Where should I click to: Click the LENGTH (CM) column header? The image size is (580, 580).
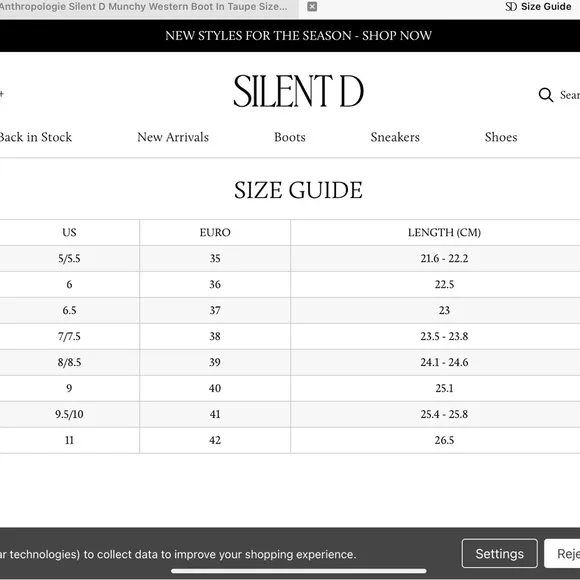tap(444, 232)
